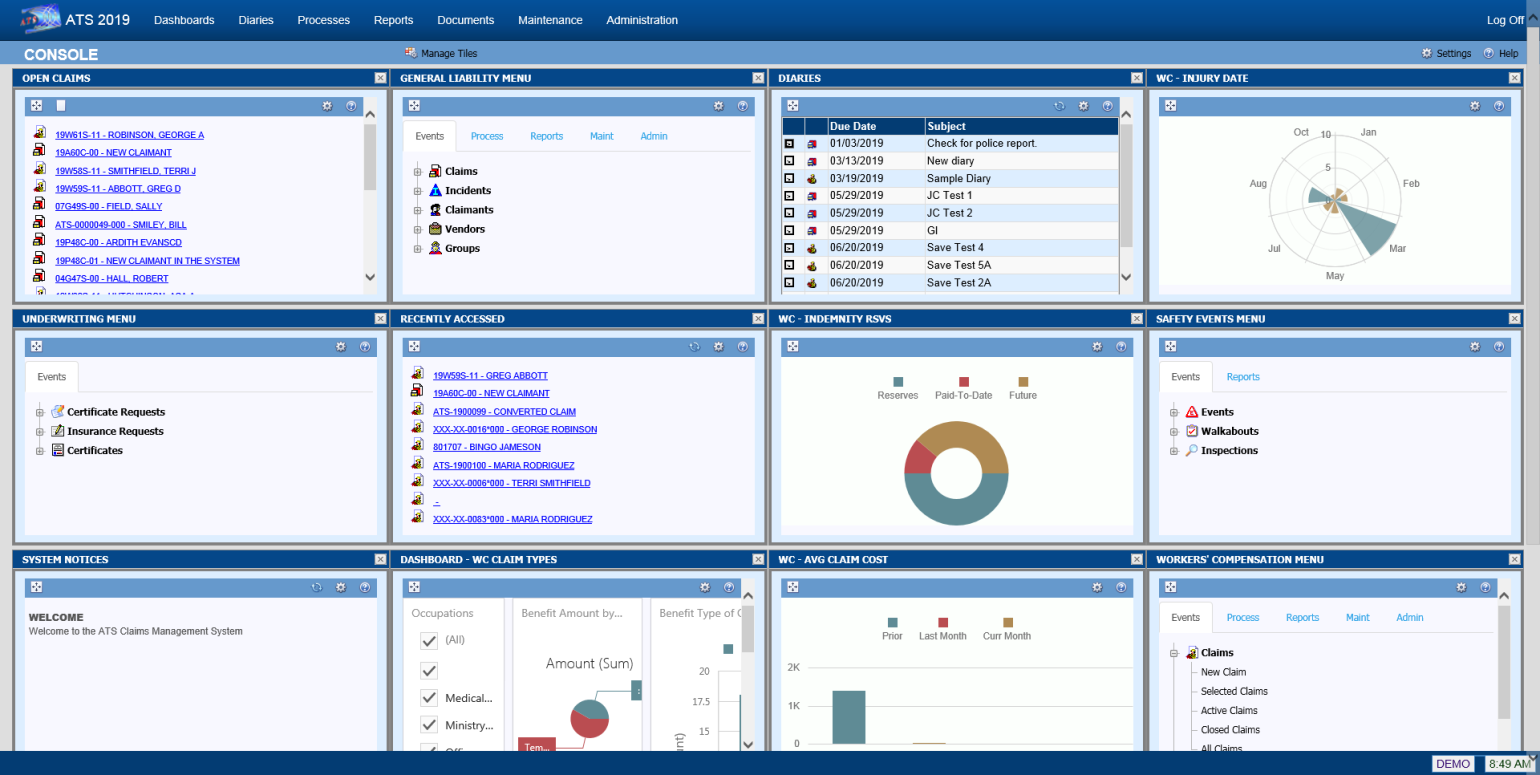Open the Reports menu in top navigation
The width and height of the screenshot is (1540, 775).
pyautogui.click(x=393, y=20)
